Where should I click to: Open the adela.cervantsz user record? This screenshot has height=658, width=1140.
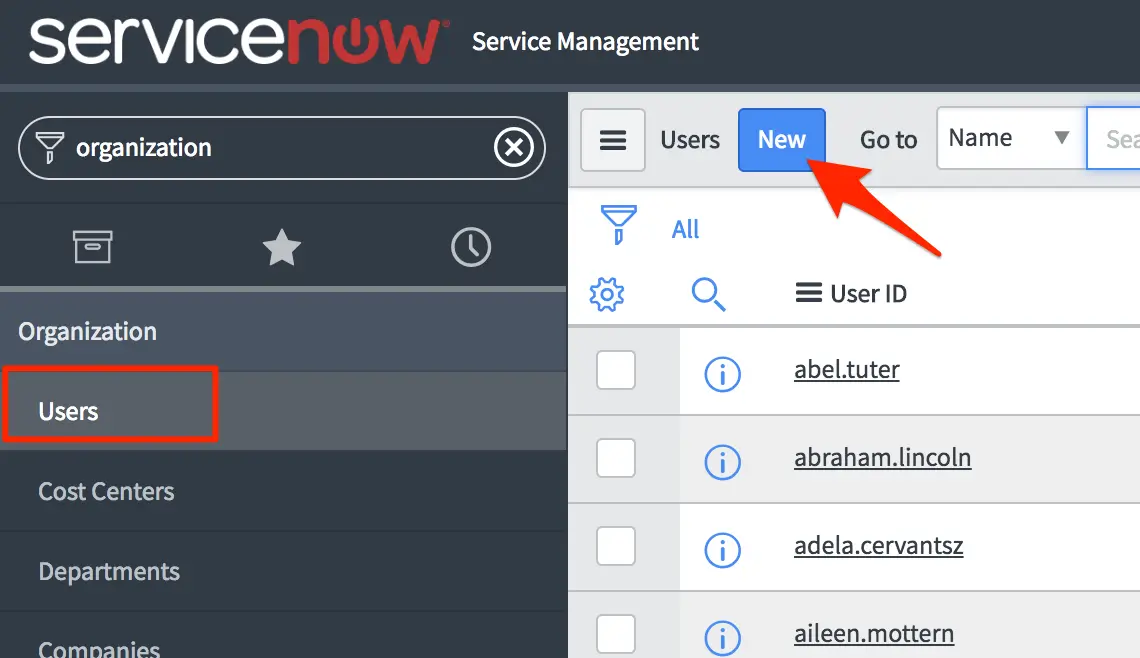[878, 546]
